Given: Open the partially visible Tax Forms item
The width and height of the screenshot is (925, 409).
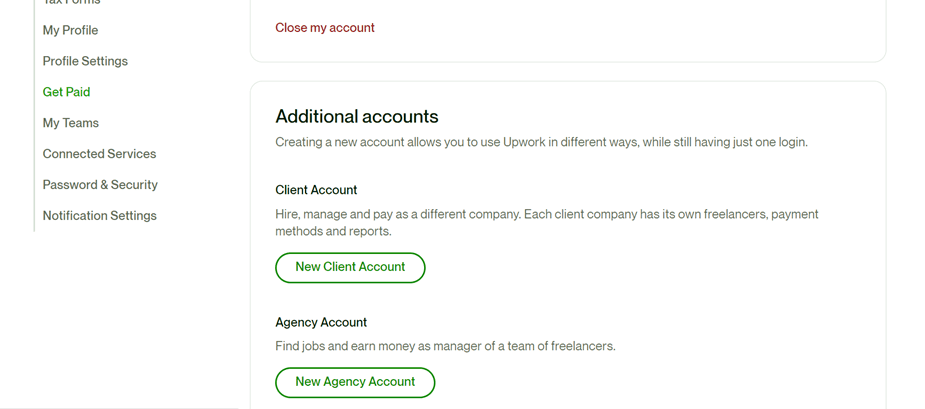Looking at the screenshot, I should coord(71,3).
